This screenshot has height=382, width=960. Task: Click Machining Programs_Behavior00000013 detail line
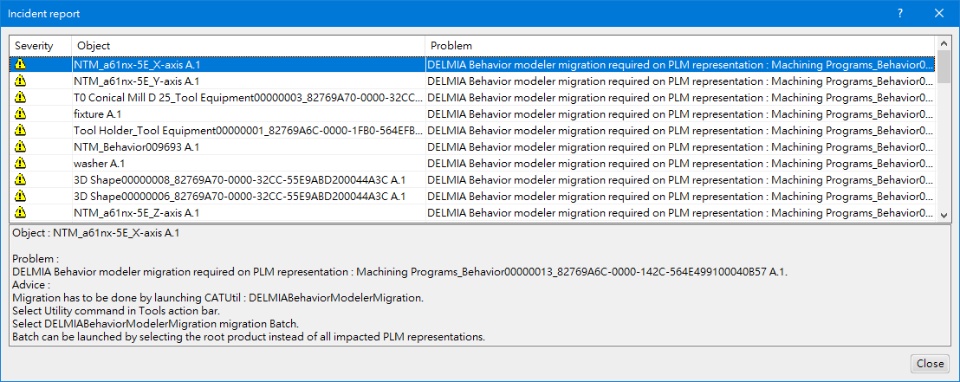click(x=400, y=272)
